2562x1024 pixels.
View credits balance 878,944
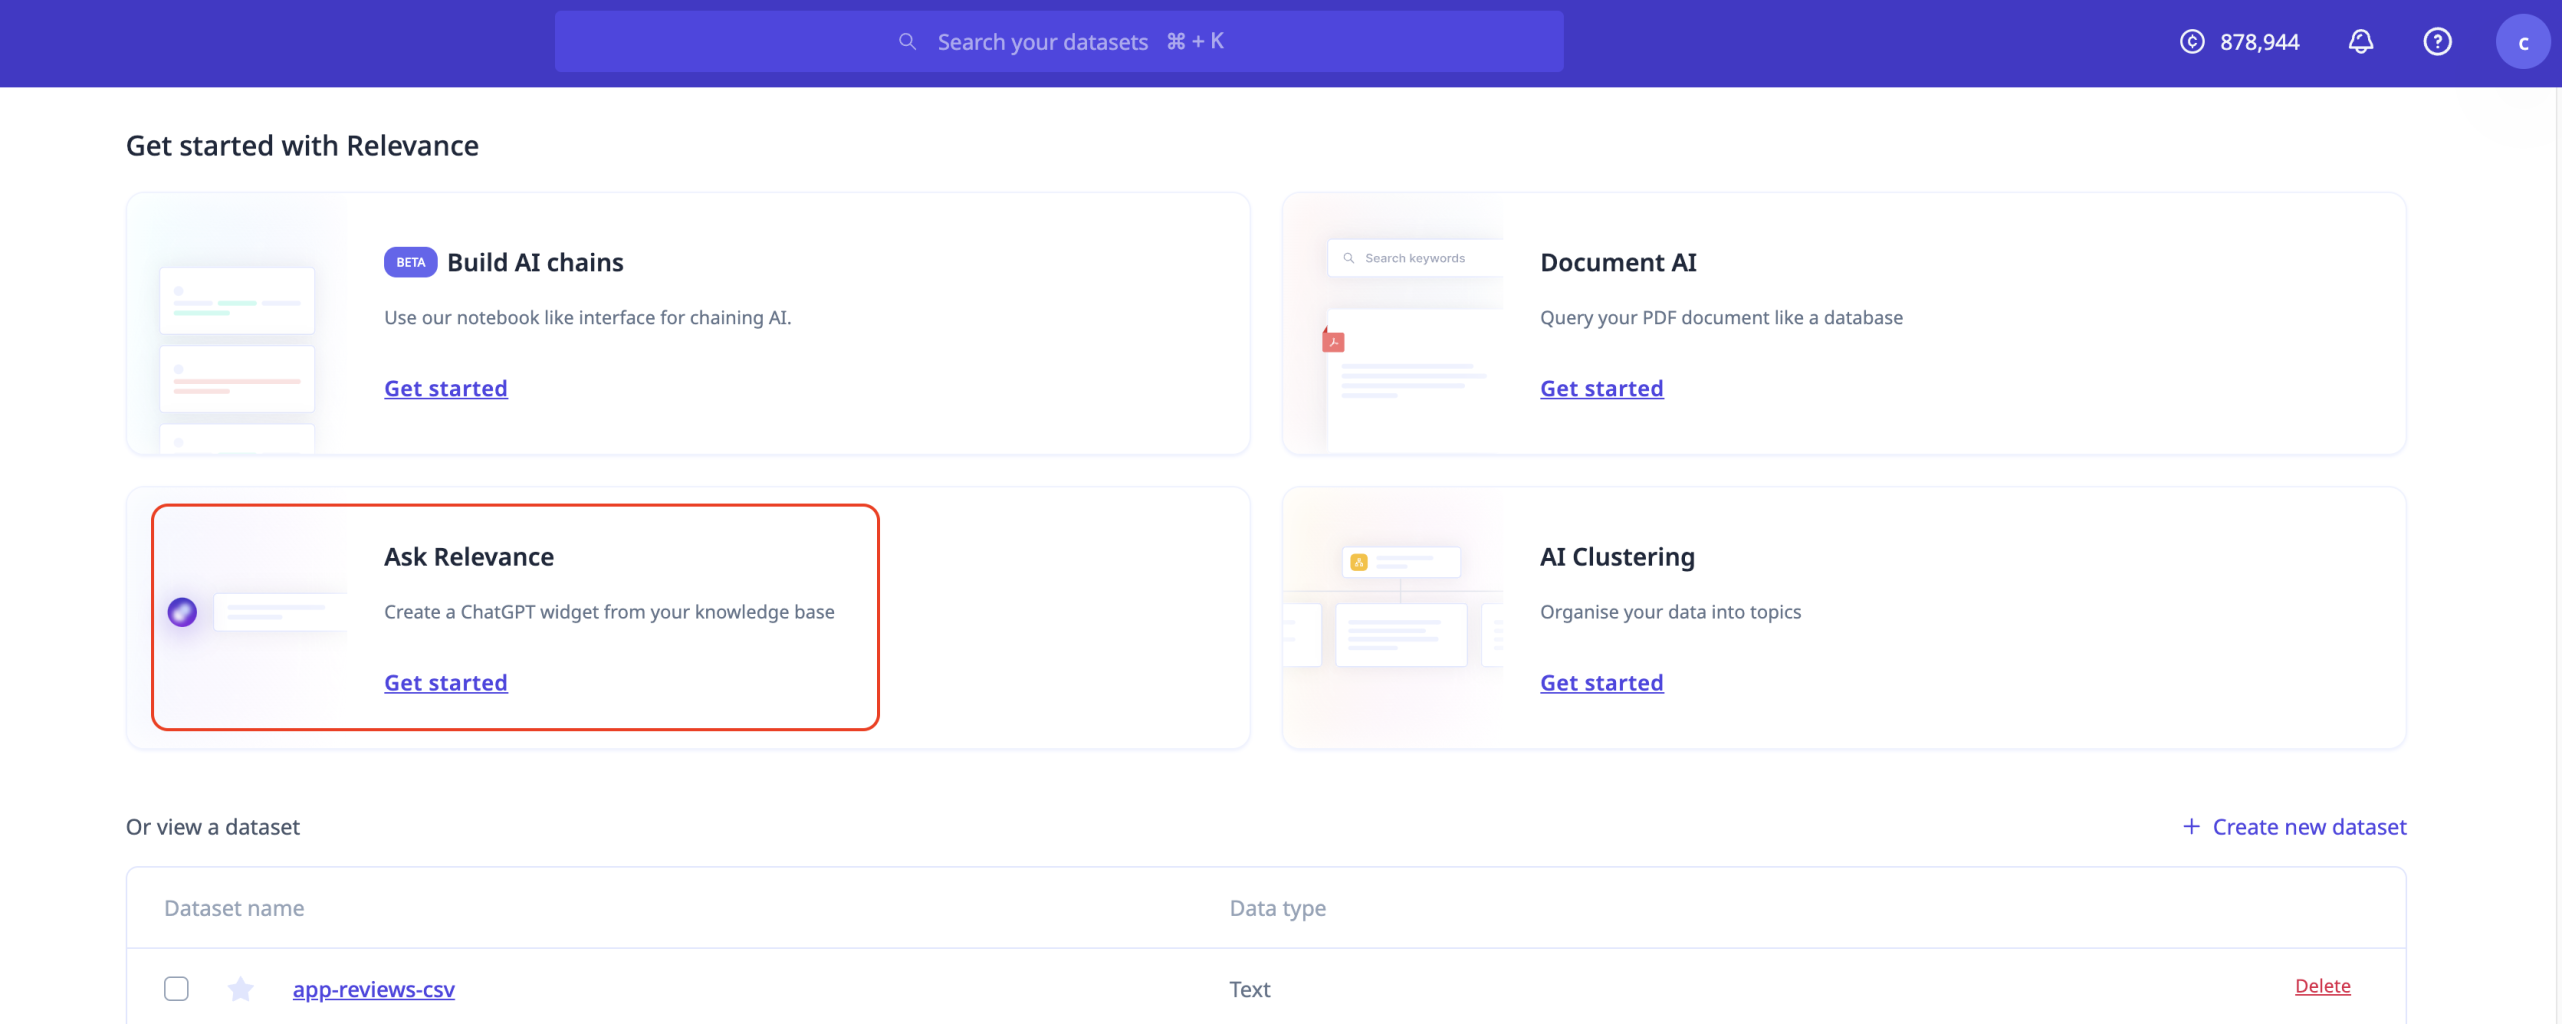[2259, 42]
